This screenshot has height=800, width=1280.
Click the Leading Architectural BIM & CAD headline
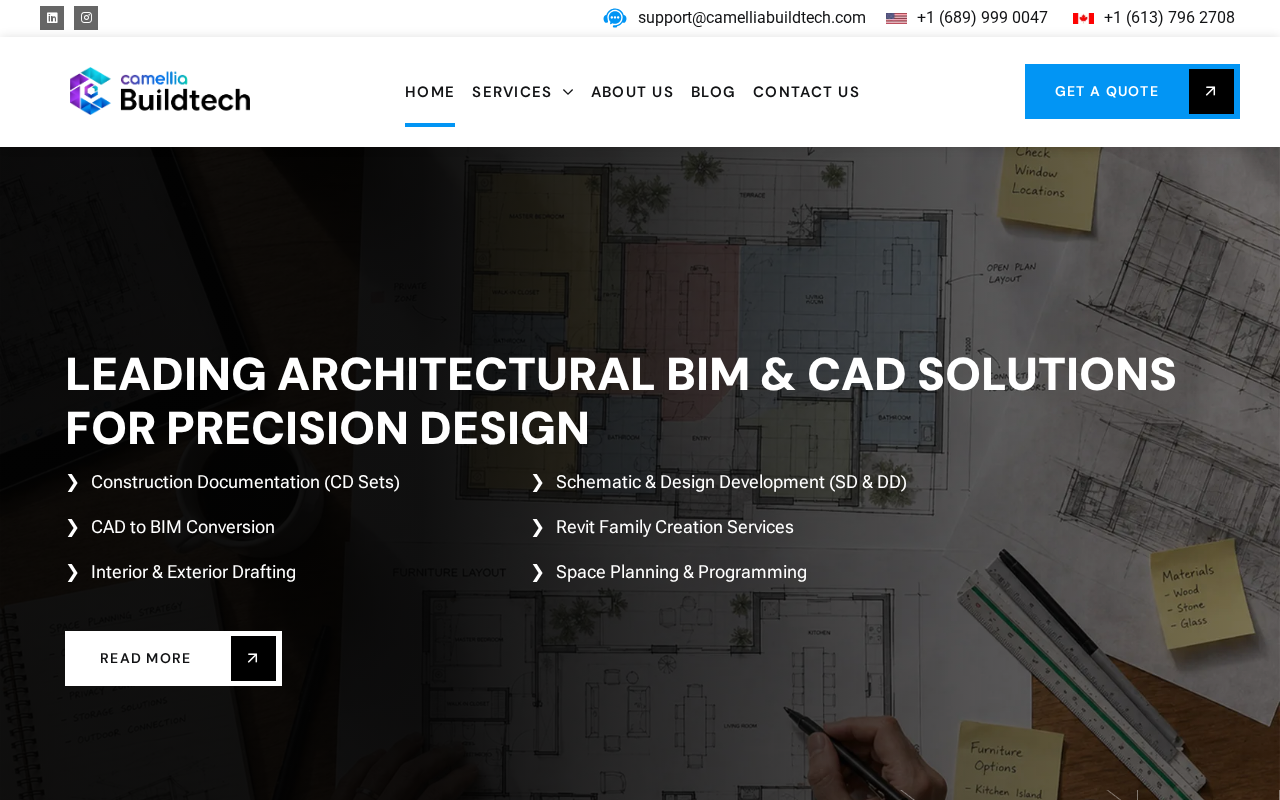[x=621, y=401]
